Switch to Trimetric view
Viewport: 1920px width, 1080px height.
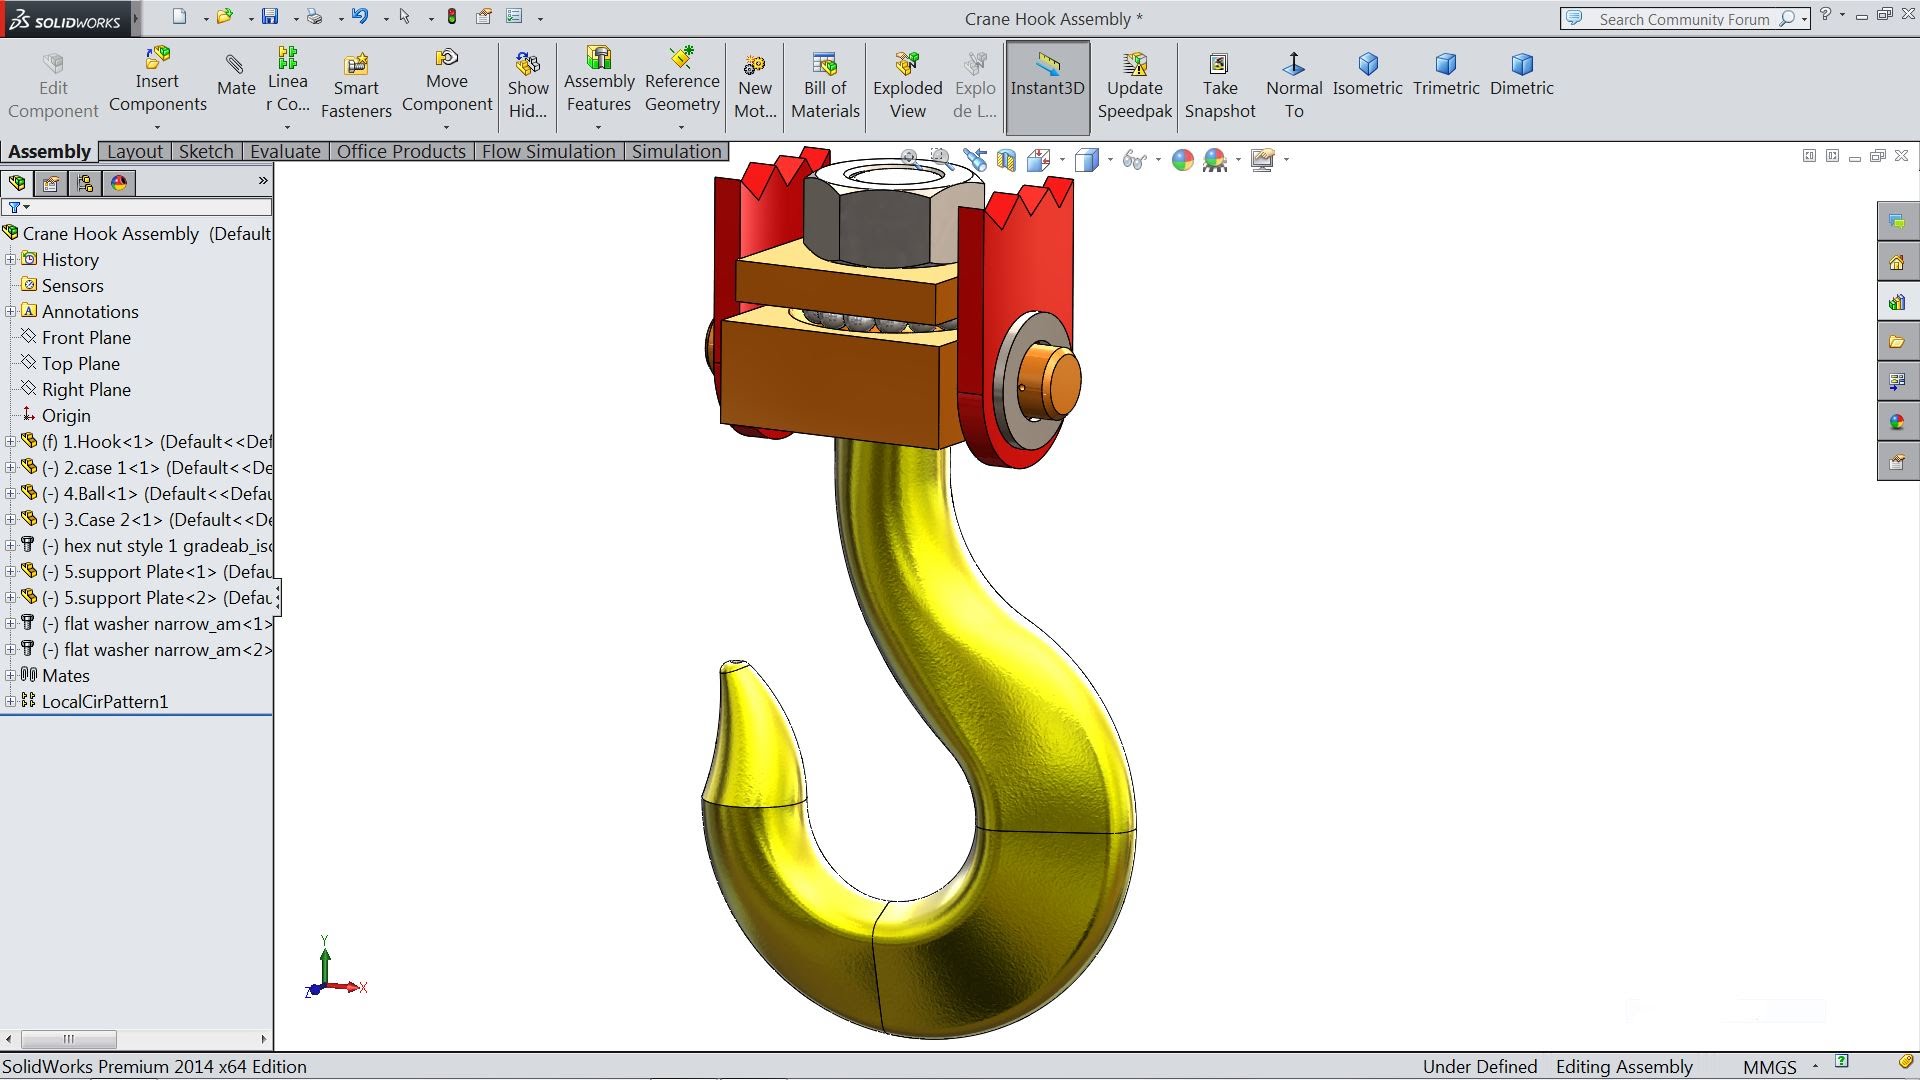1446,76
